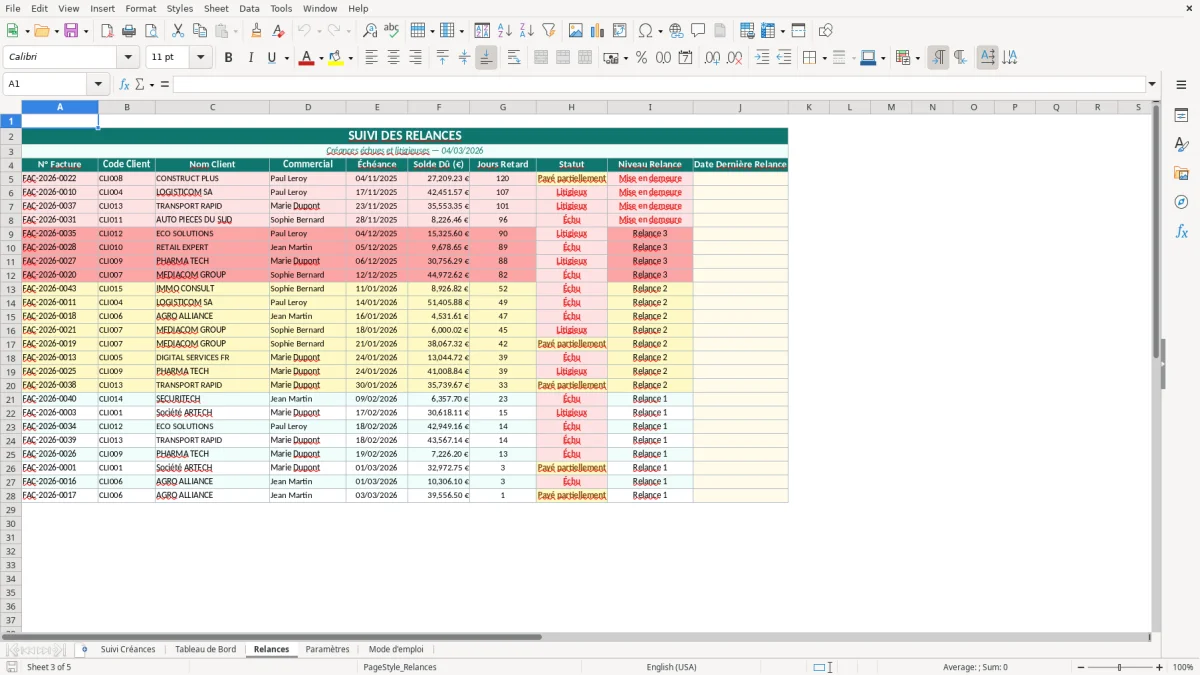This screenshot has width=1200, height=675.
Task: Toggle Align Right
Action: click(x=415, y=58)
